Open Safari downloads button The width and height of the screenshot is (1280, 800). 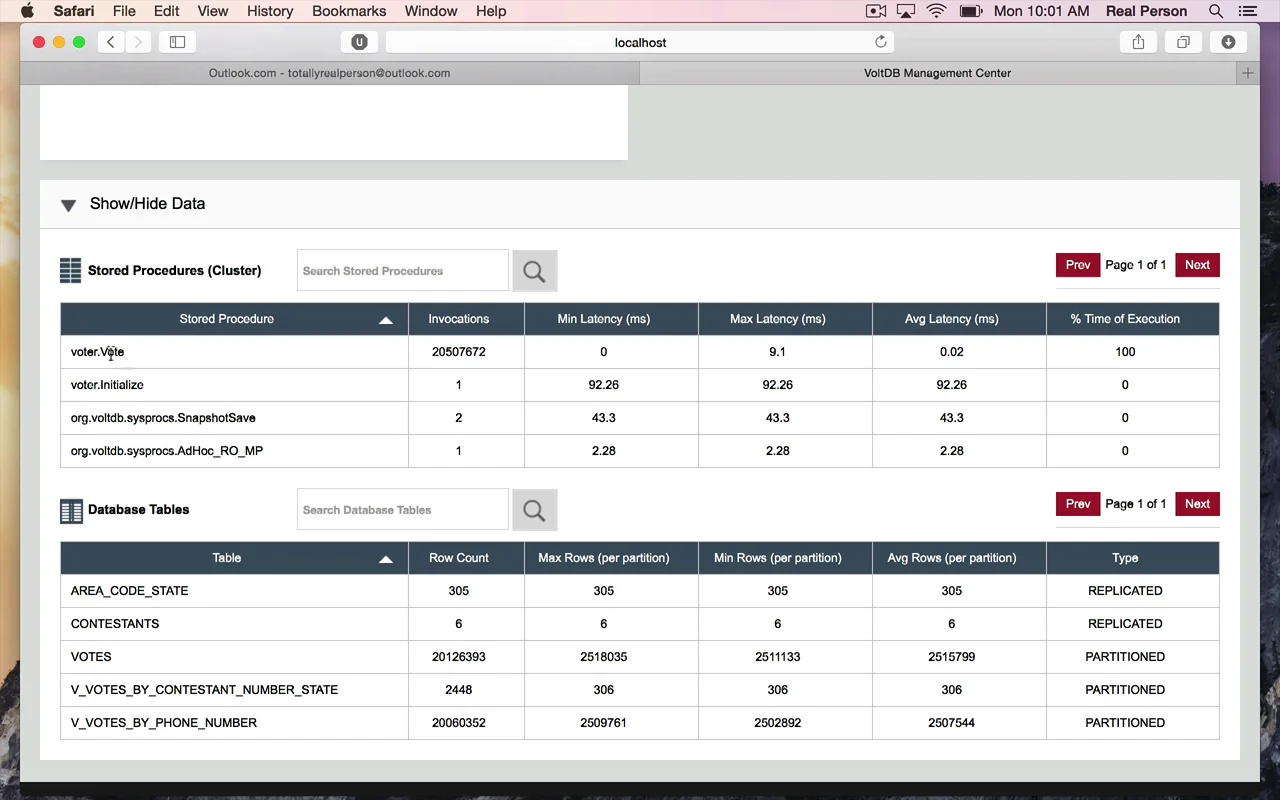1228,42
